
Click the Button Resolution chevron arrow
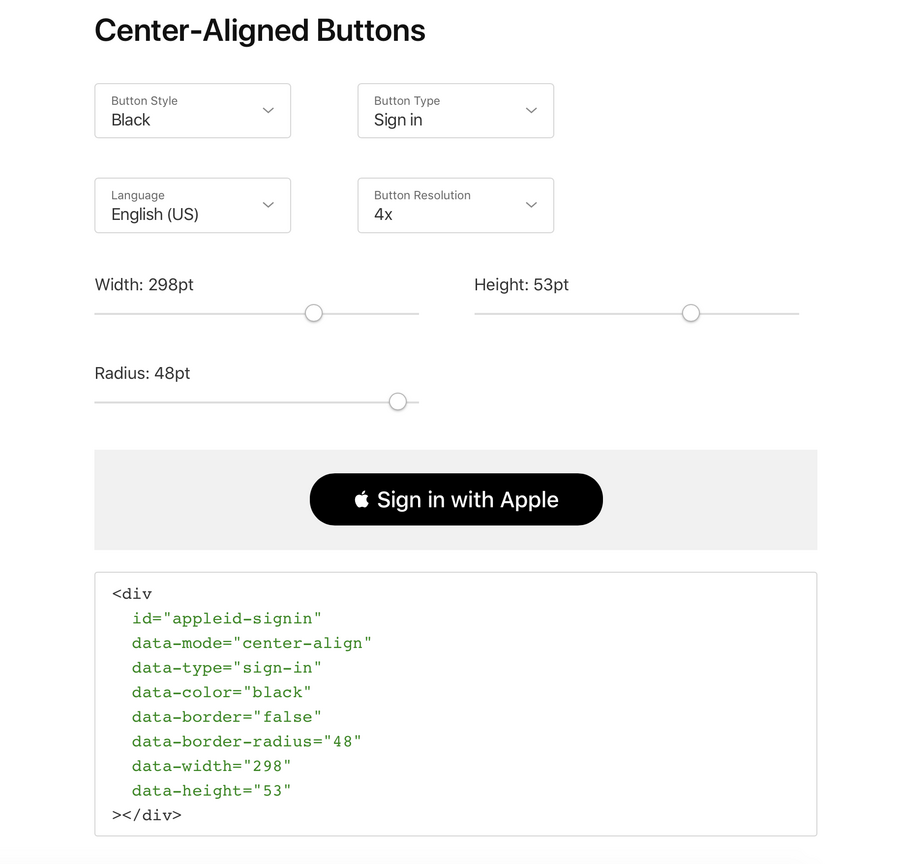point(532,205)
